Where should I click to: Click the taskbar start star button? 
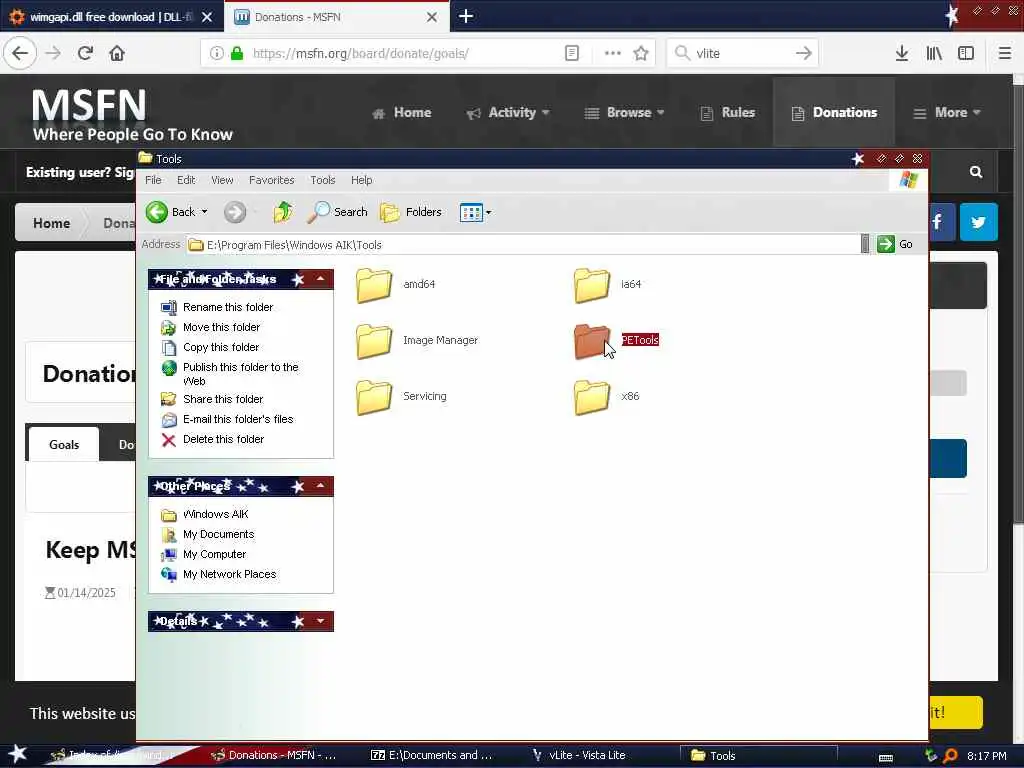[18, 754]
